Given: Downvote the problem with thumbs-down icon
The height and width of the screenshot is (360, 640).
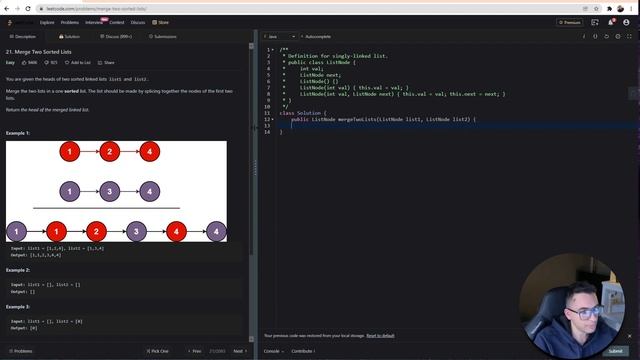Looking at the screenshot, I should pyautogui.click(x=47, y=62).
